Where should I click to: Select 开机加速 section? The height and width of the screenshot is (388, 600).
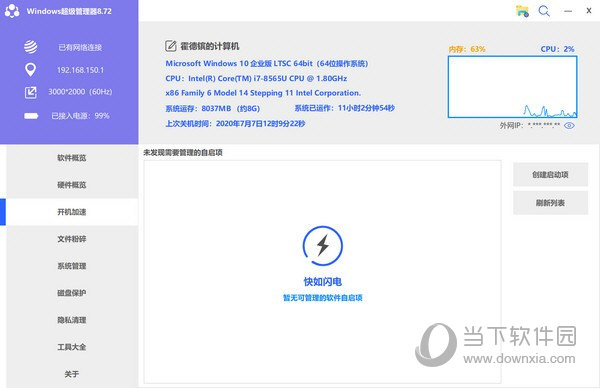tap(72, 212)
